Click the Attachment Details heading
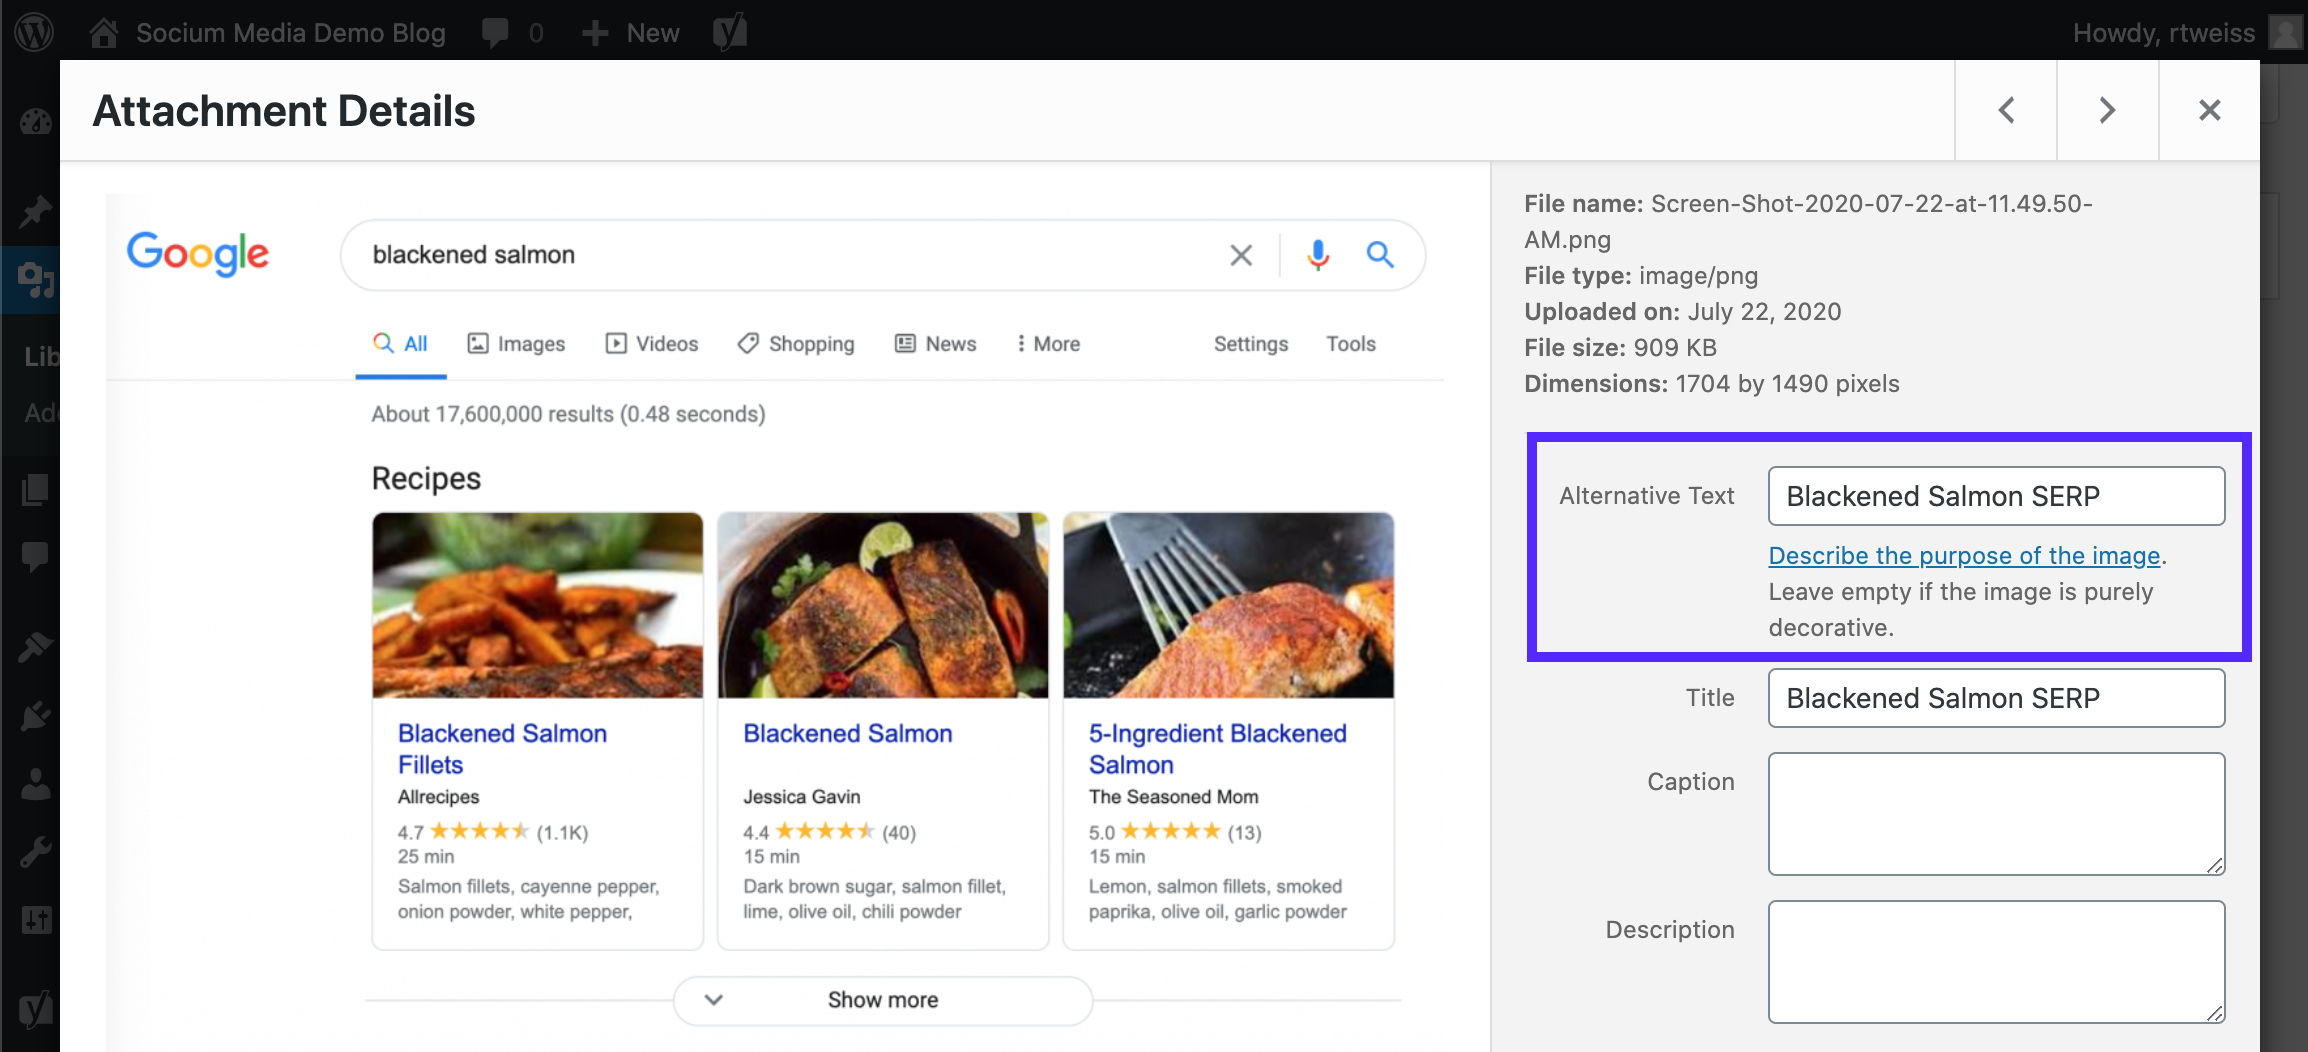This screenshot has height=1052, width=2308. 284,111
